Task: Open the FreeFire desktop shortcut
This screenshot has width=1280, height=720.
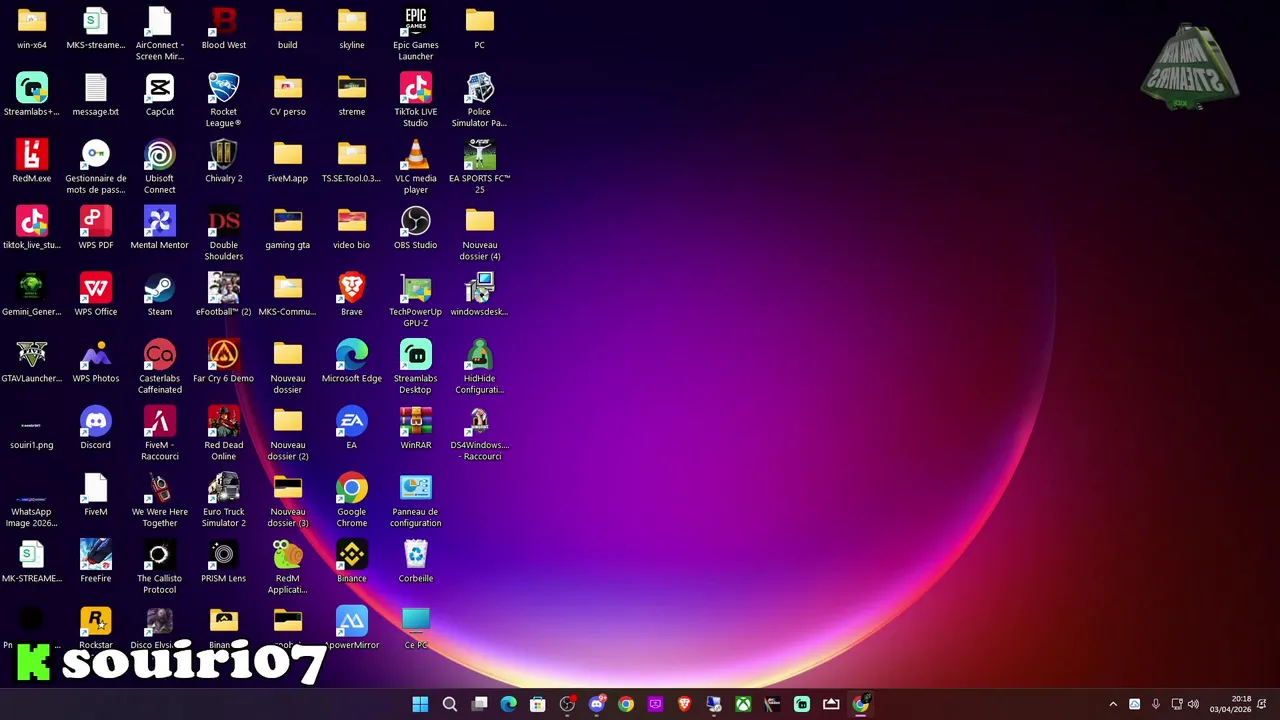Action: click(96, 562)
